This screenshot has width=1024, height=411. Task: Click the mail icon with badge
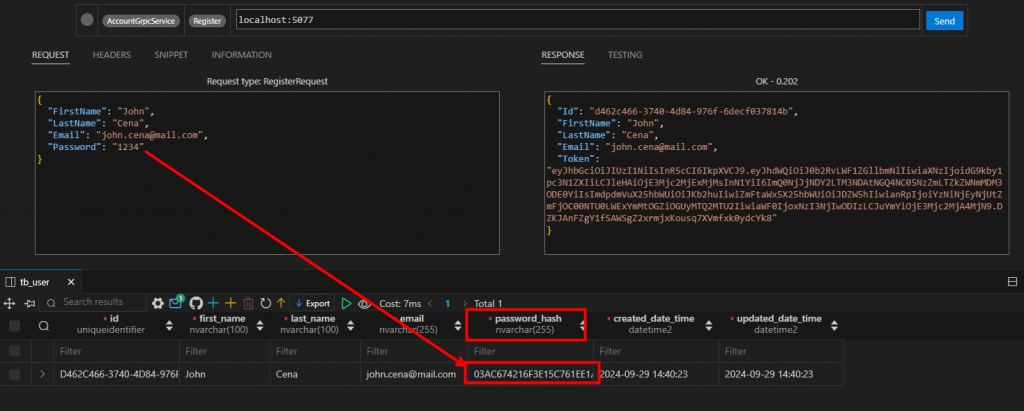[176, 303]
